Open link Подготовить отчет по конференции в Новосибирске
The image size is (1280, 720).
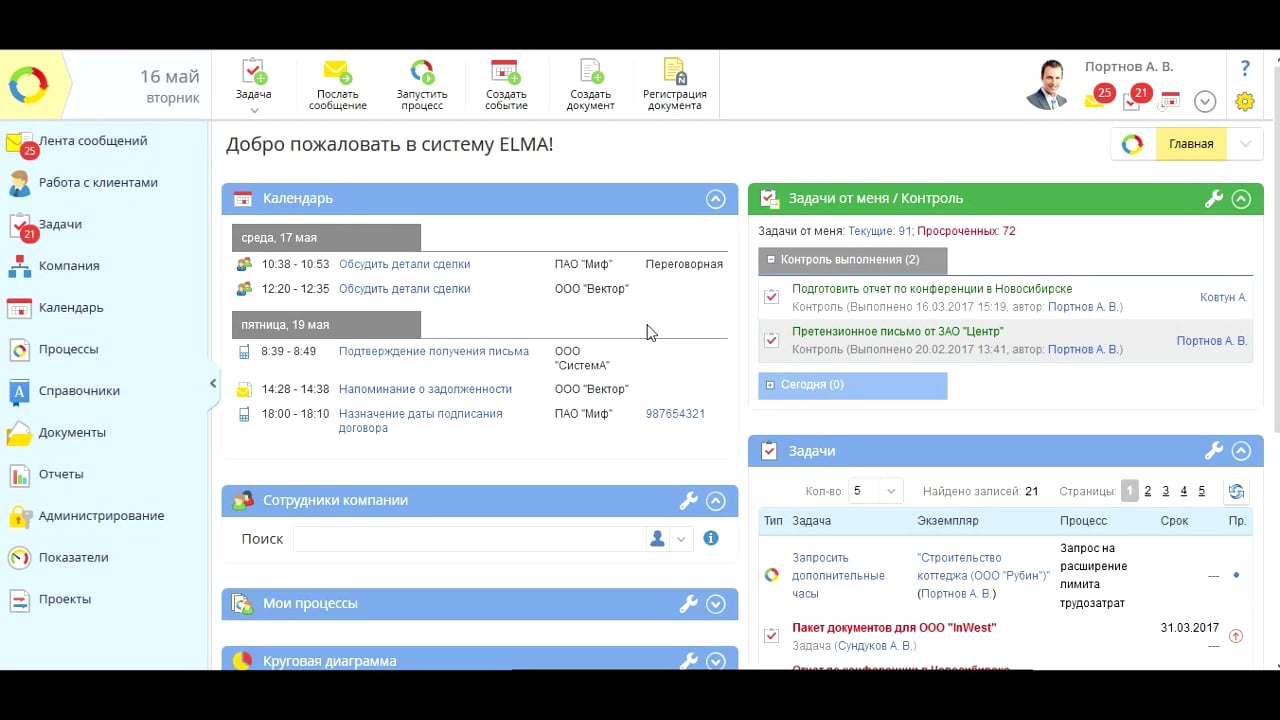932,289
